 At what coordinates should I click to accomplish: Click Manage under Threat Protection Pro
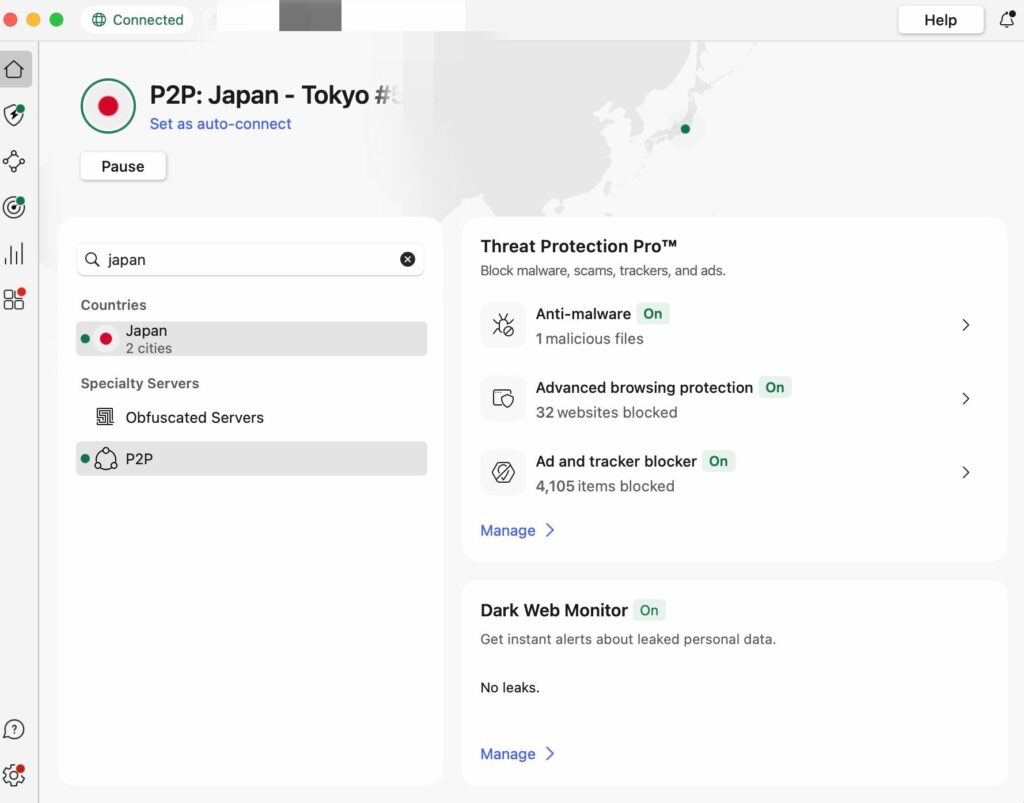(x=516, y=531)
